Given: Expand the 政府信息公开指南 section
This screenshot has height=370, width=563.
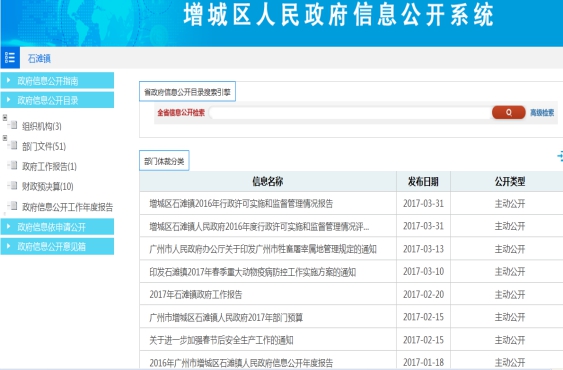Looking at the screenshot, I should coord(57,80).
